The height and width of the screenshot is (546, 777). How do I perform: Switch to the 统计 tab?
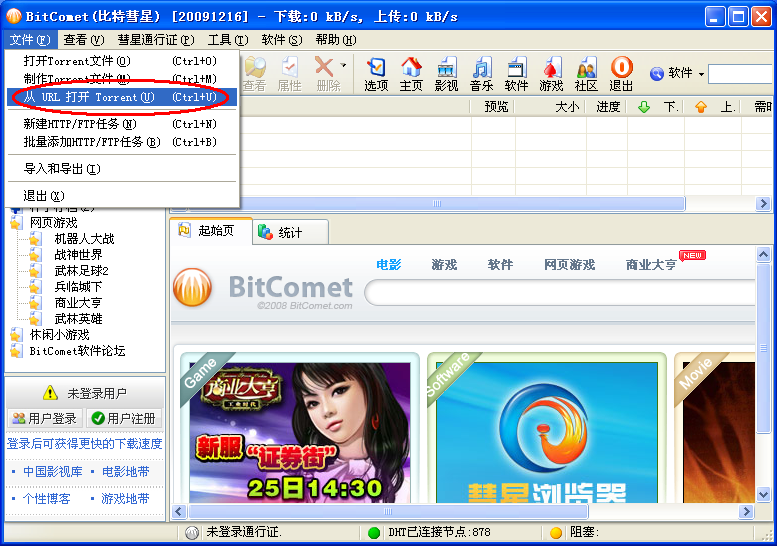tap(290, 232)
